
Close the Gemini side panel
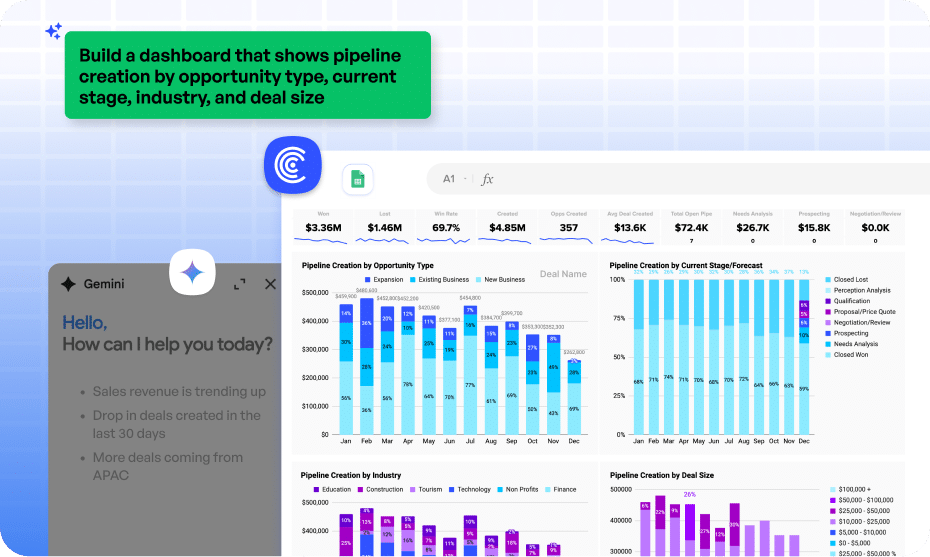270,284
